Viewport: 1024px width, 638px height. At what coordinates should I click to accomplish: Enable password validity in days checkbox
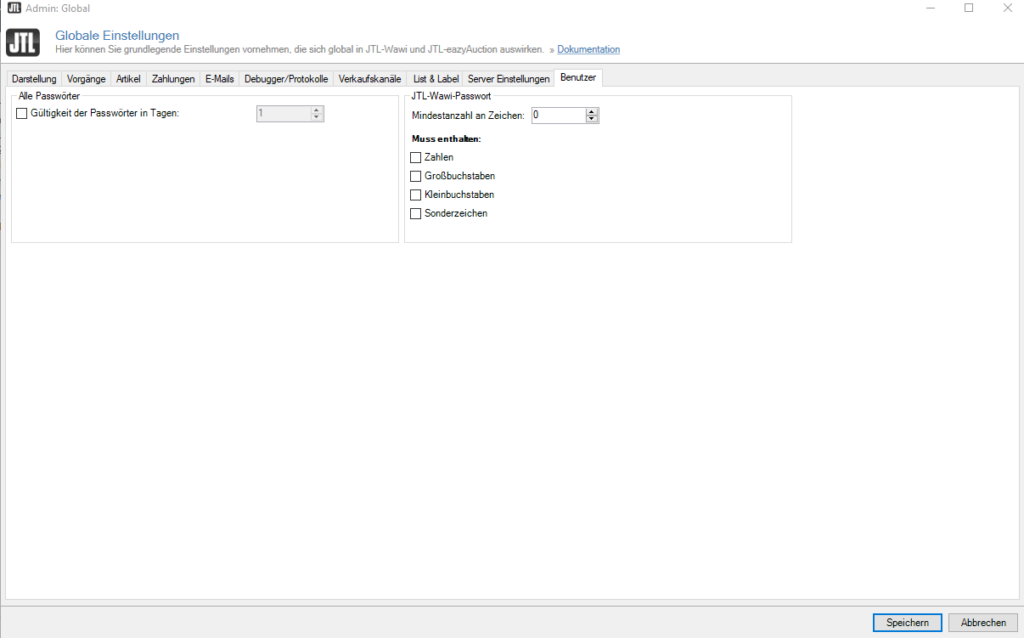[22, 114]
